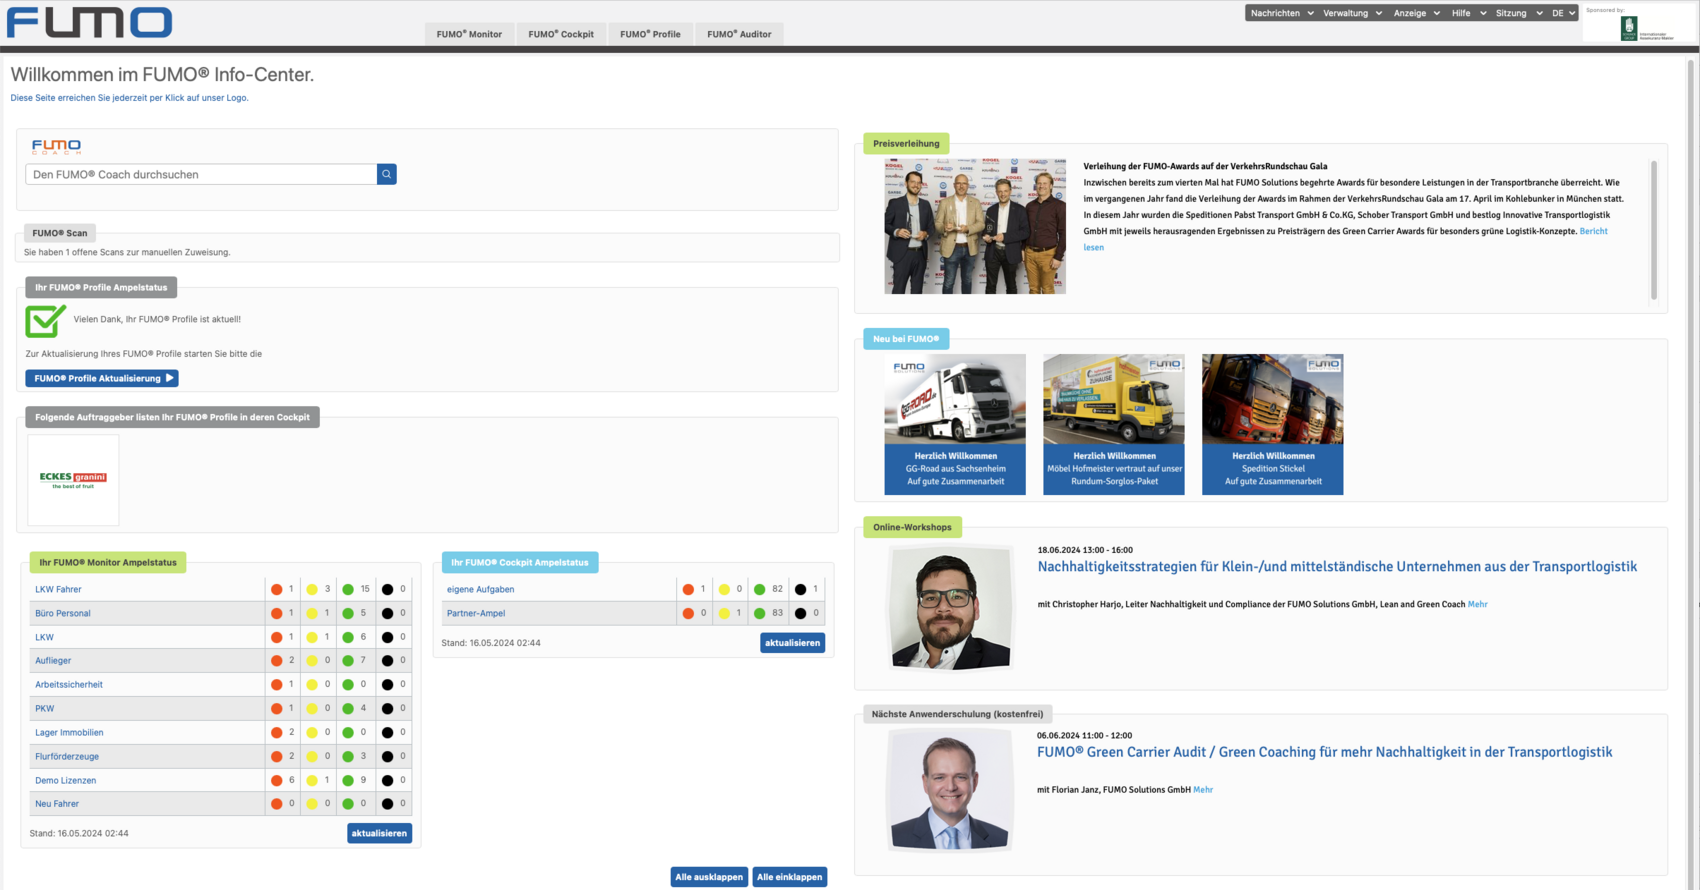Click the Eckes Granini client logo
Screen dimensions: 1700x890
click(73, 480)
